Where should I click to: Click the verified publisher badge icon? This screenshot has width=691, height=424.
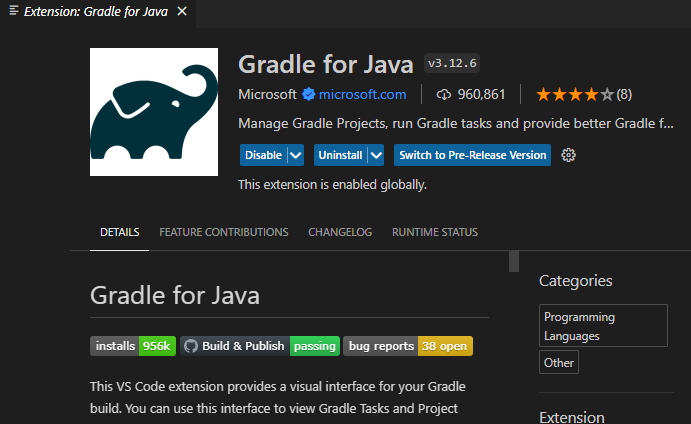point(308,94)
